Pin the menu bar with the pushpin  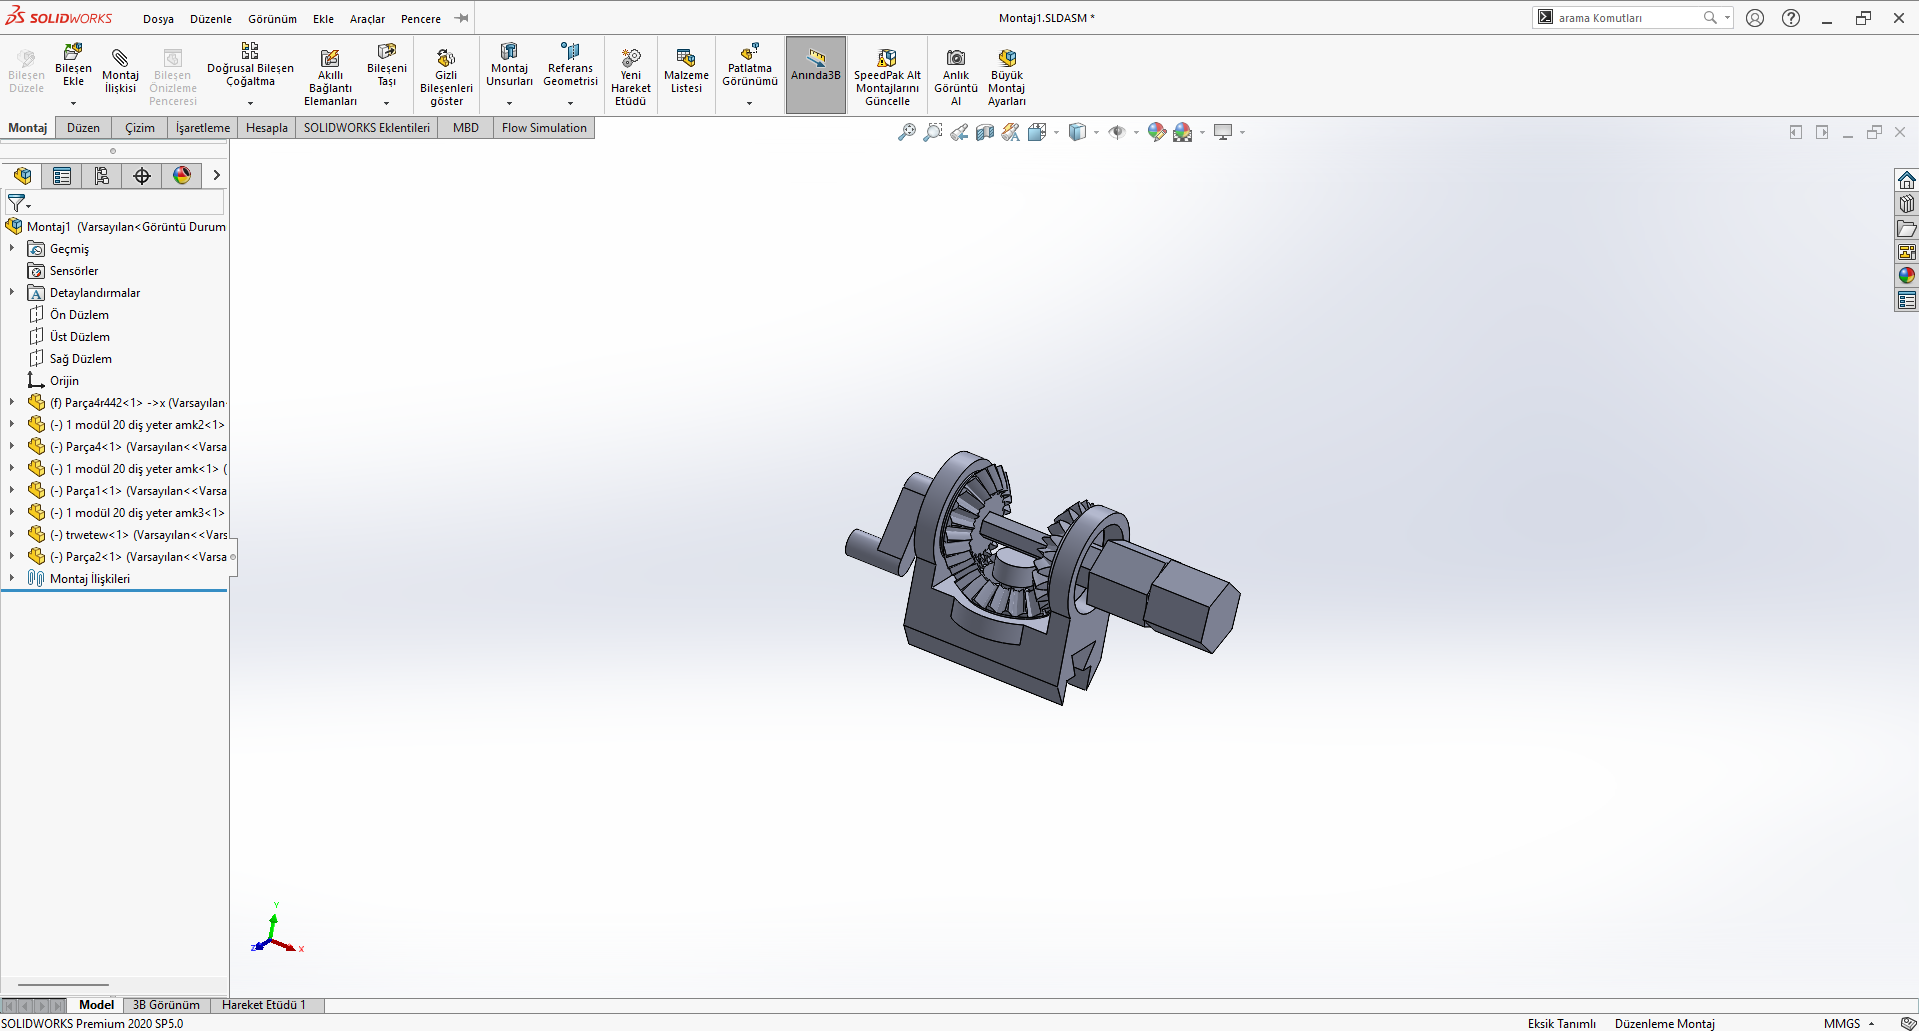(461, 18)
